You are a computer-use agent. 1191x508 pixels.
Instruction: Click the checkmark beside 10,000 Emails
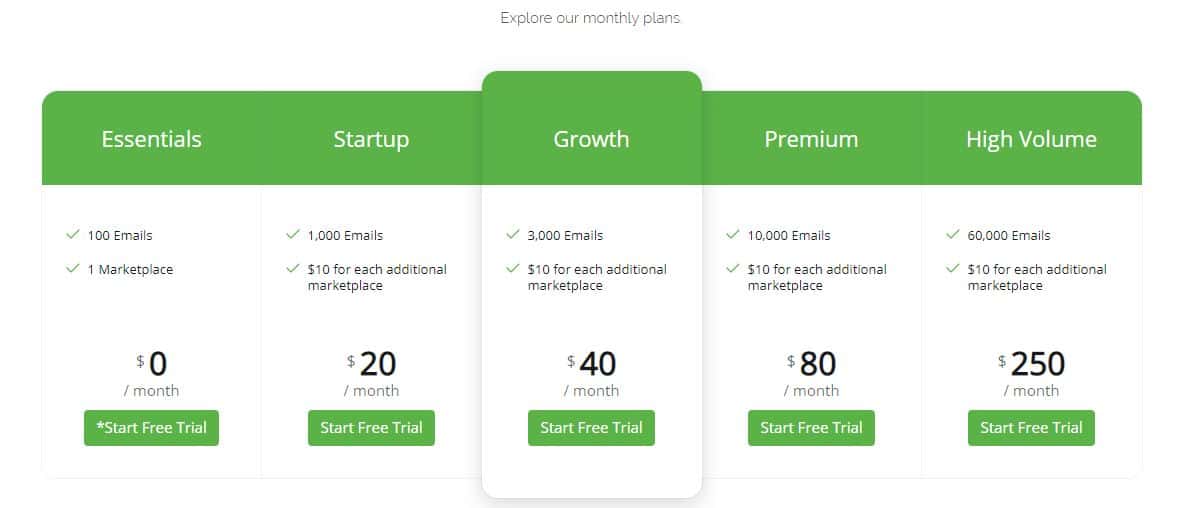click(x=732, y=235)
